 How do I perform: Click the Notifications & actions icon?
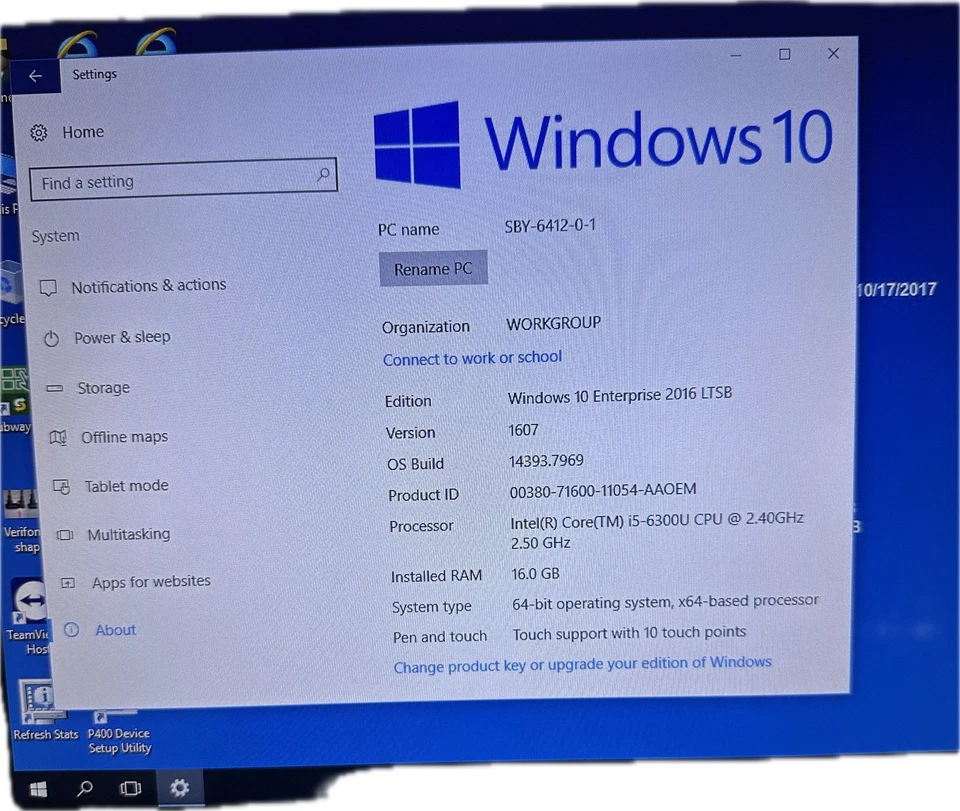point(48,288)
